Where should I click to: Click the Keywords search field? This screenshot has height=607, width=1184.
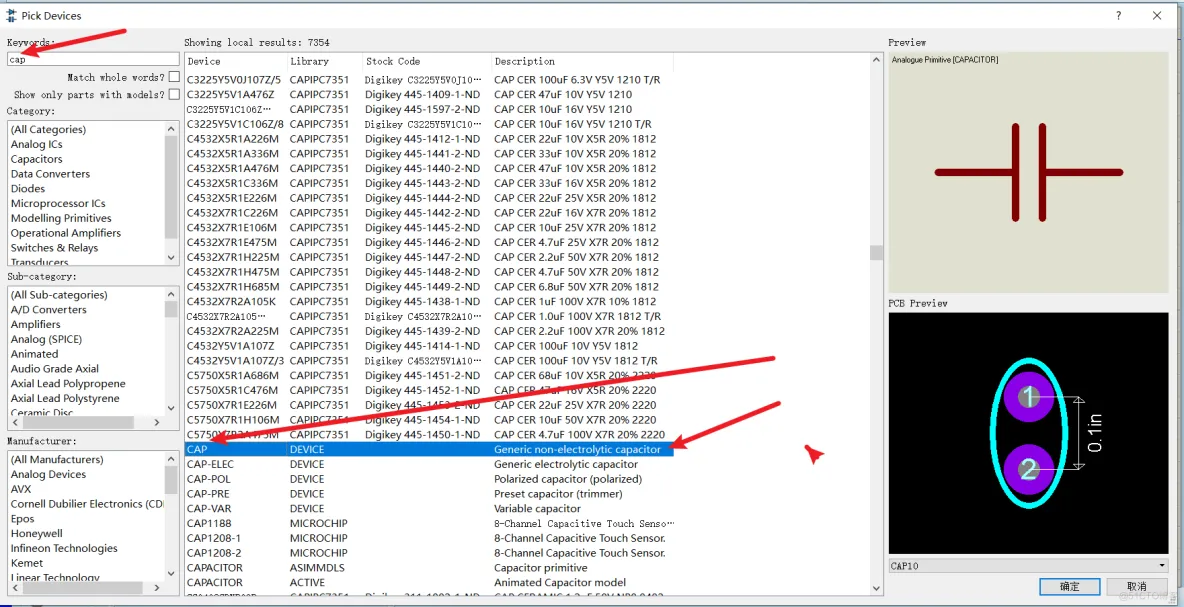93,59
